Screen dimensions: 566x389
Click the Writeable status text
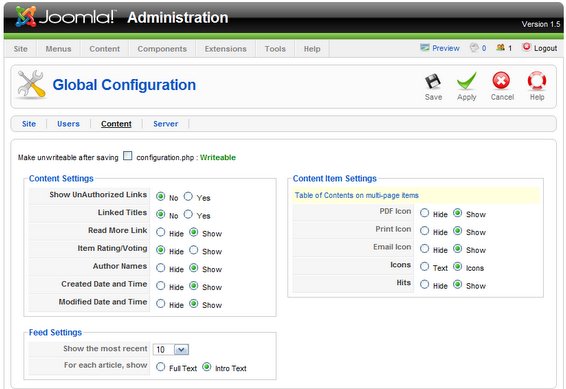click(x=218, y=157)
